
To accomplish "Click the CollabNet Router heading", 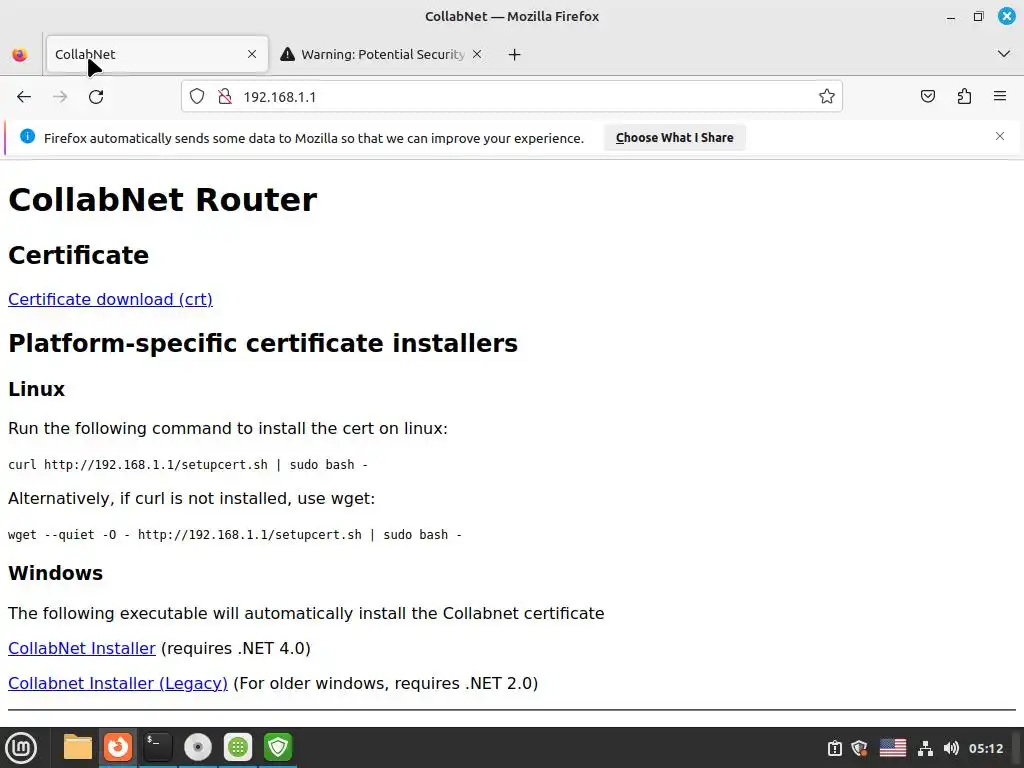I will click(x=163, y=200).
